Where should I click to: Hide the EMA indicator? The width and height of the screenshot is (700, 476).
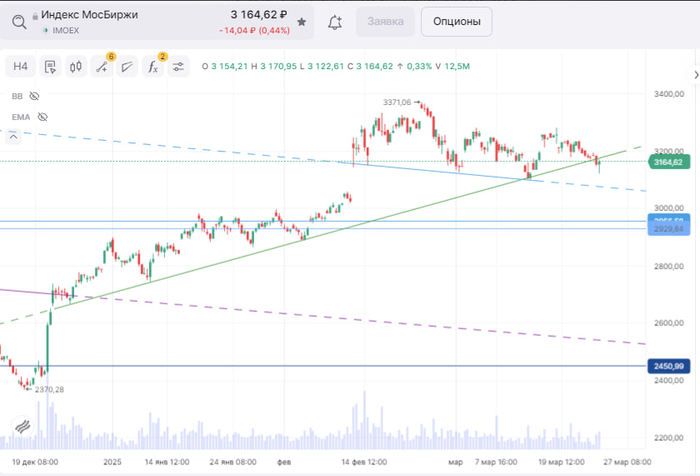pos(40,117)
